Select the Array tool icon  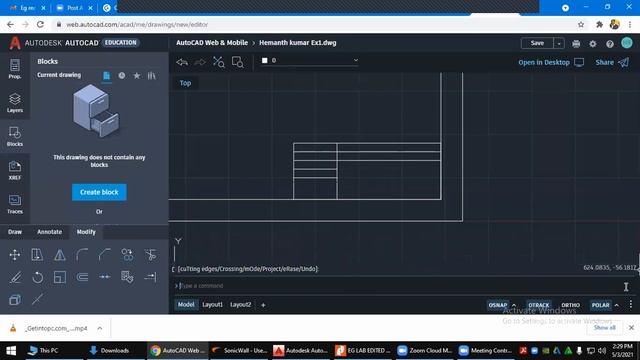click(127, 277)
